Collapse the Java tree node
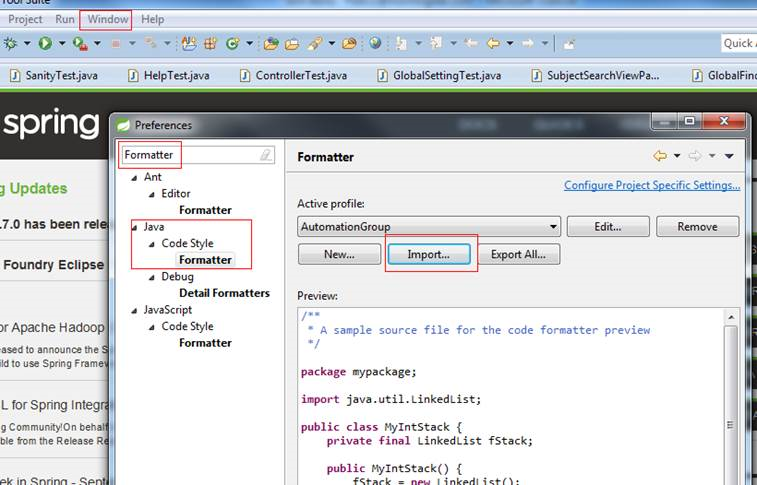 tap(134, 227)
